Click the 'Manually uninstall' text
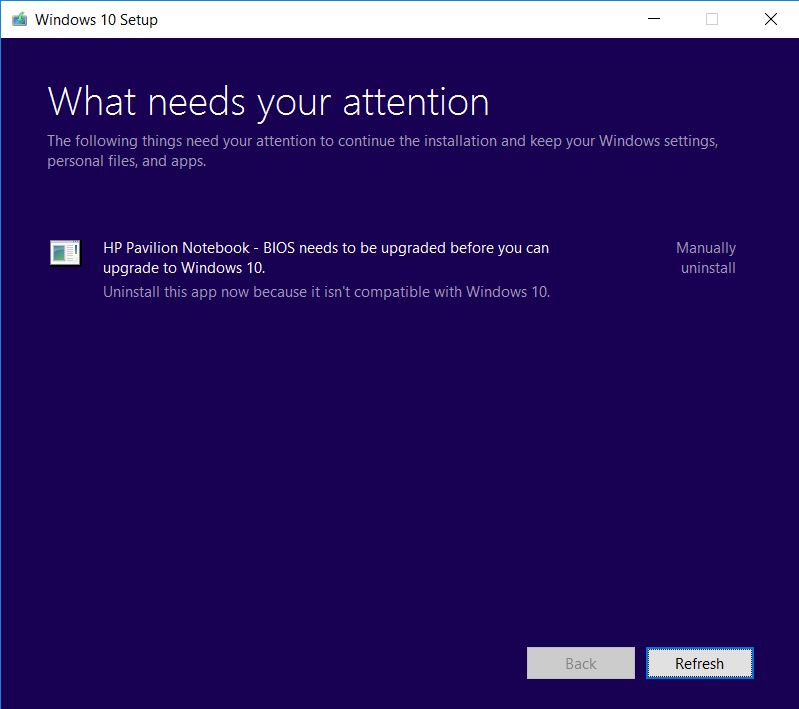The image size is (799, 709). (707, 258)
